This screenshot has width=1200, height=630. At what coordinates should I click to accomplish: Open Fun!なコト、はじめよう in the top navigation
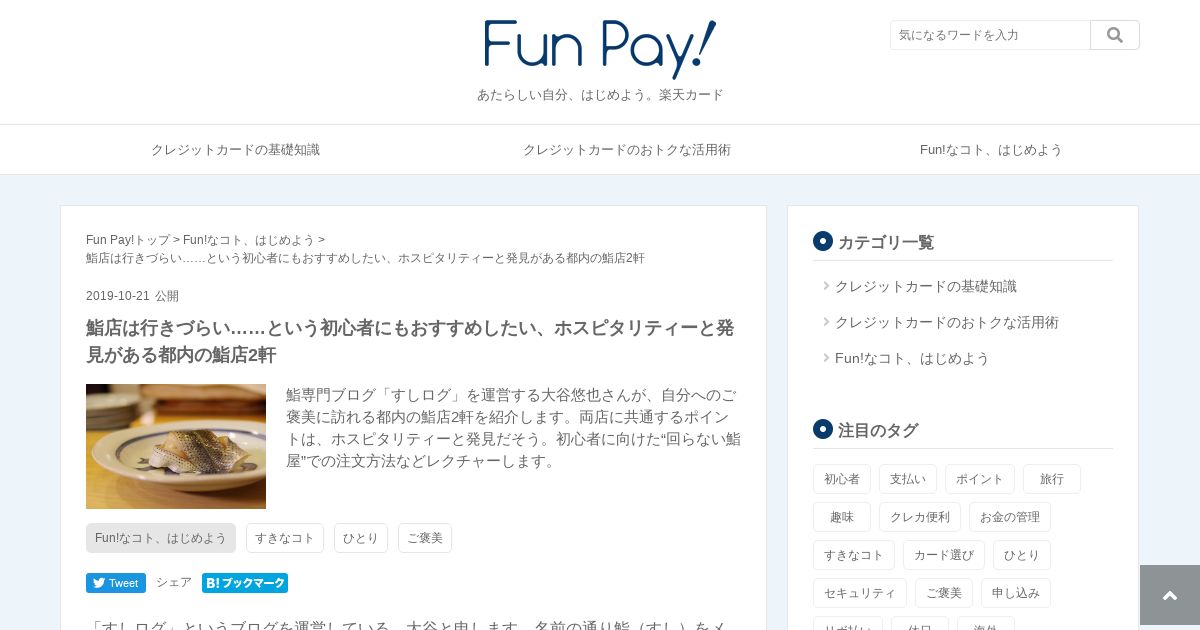(x=991, y=149)
